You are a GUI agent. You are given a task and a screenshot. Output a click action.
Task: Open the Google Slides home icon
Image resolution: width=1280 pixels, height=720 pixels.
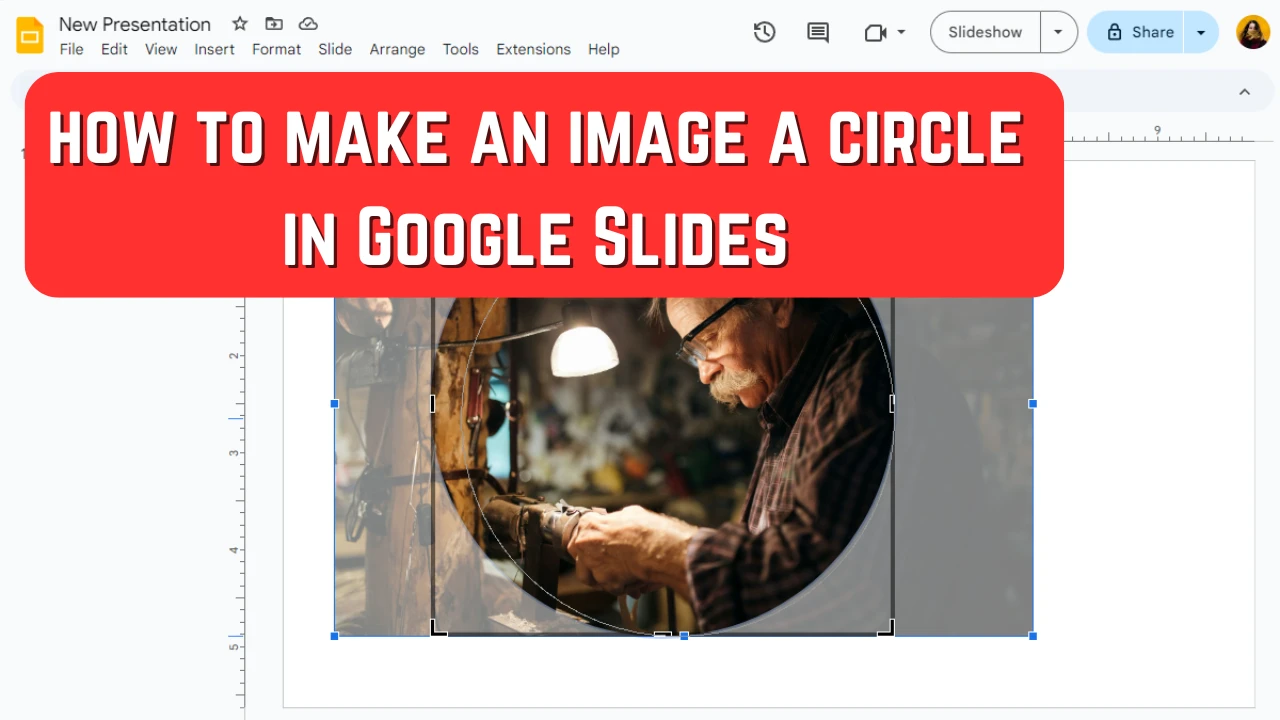29,35
